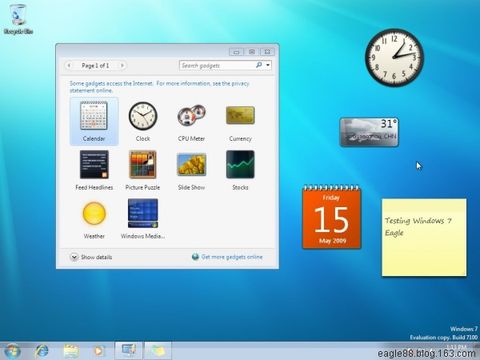Choose the CPU Meter gadget icon
Image resolution: width=480 pixels, height=360 pixels.
[191, 115]
